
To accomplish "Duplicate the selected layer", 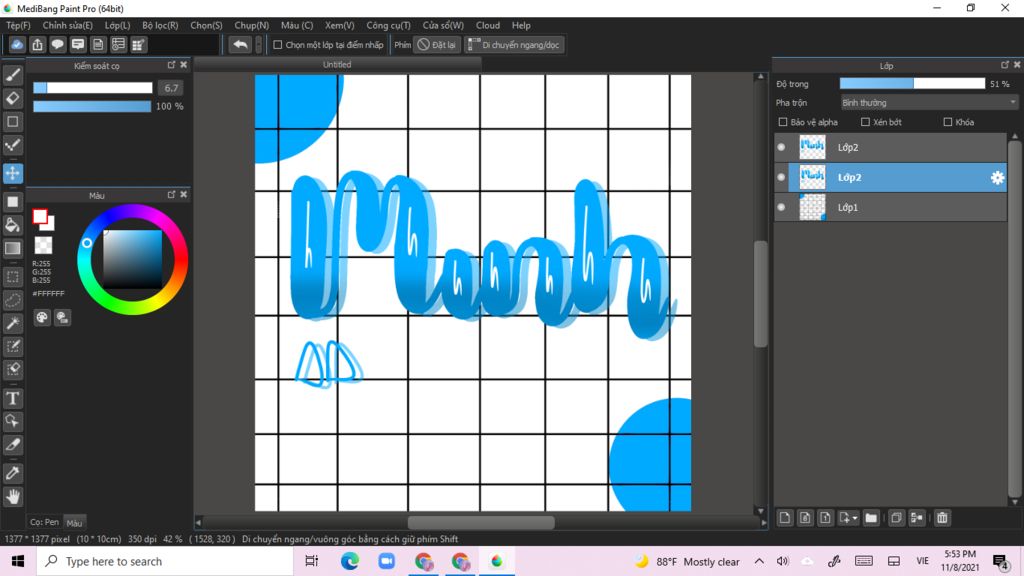I will [897, 518].
